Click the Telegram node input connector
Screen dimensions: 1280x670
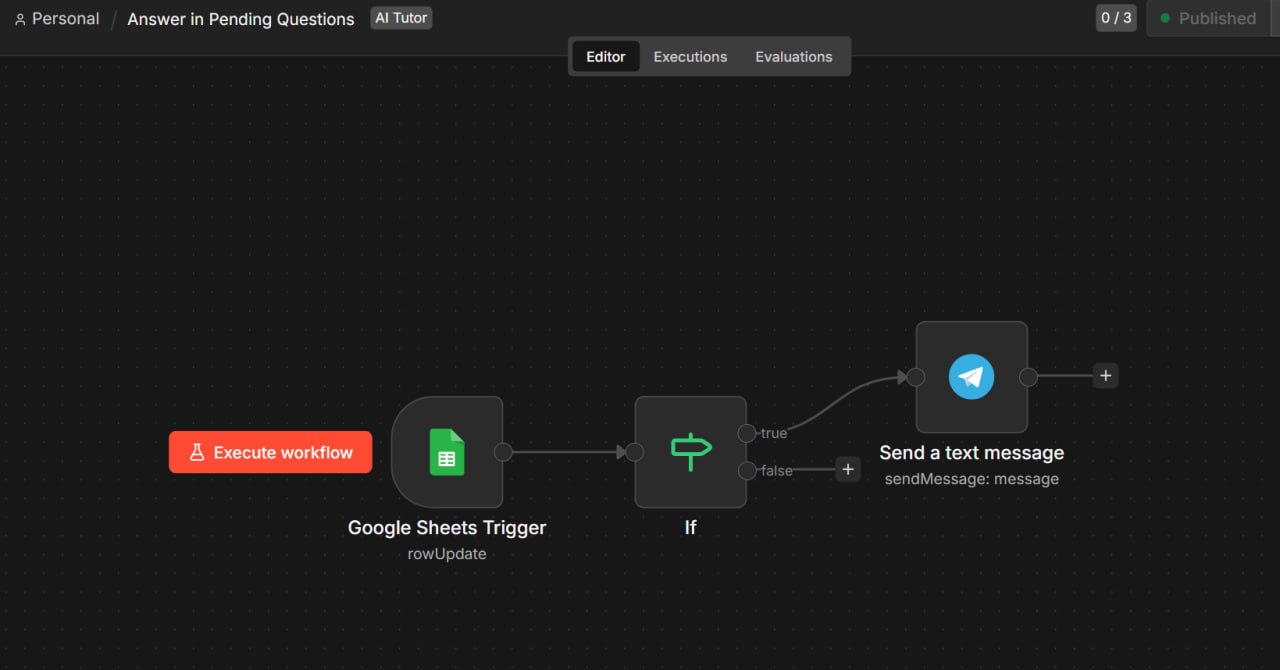point(915,377)
